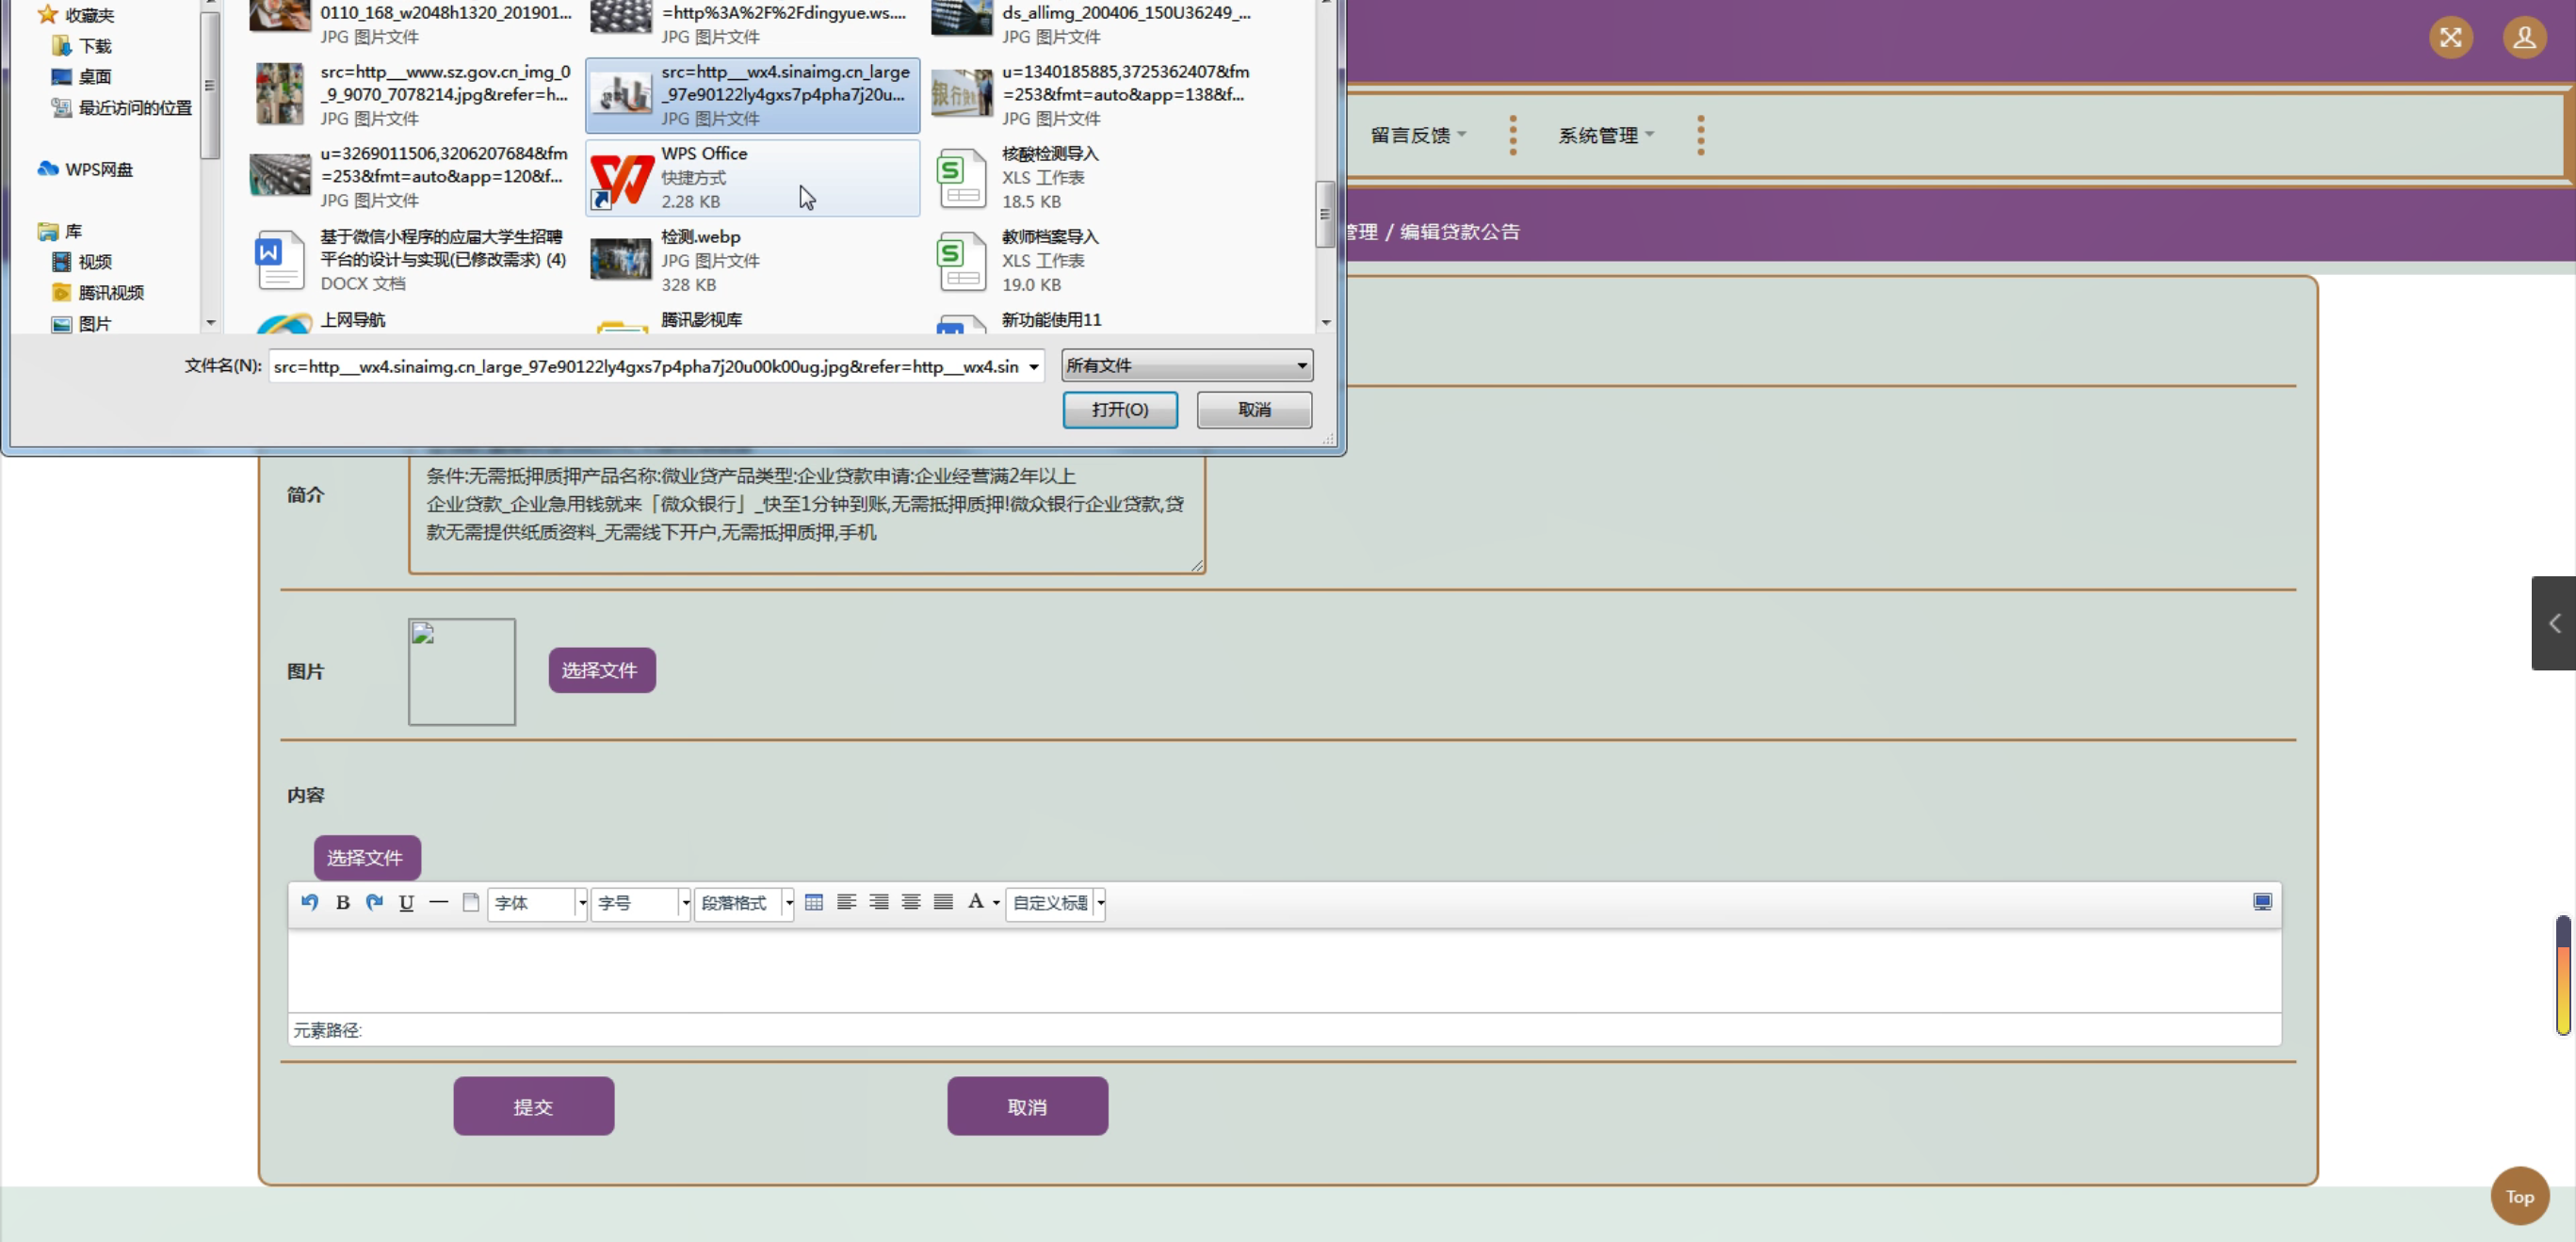Screen dimensions: 2576x1242
Task: Open the font color picker A
Action: (976, 902)
